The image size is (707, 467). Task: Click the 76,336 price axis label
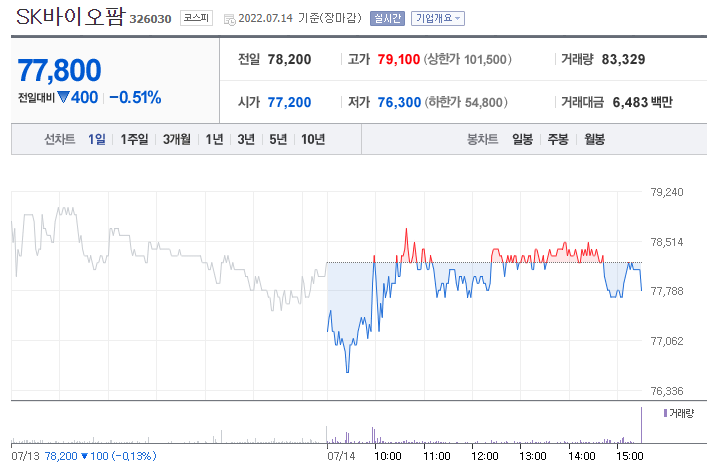point(667,391)
